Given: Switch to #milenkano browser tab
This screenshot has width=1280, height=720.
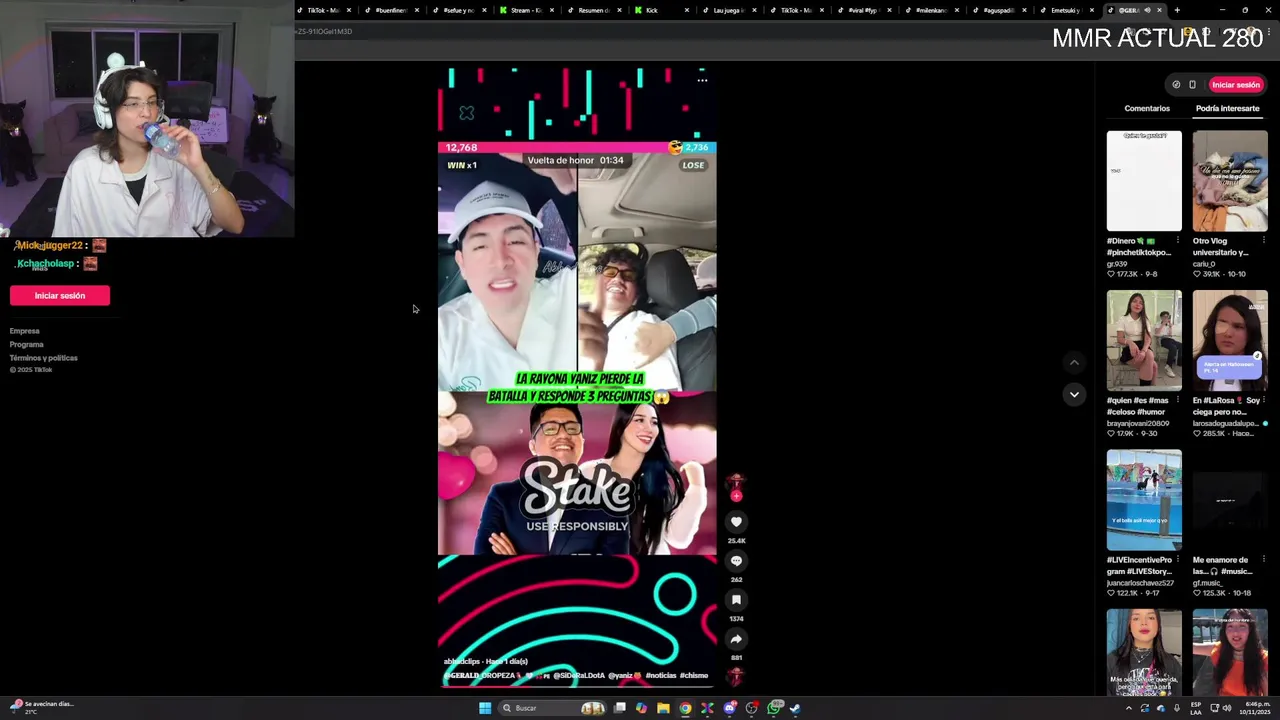Looking at the screenshot, I should coord(931,10).
